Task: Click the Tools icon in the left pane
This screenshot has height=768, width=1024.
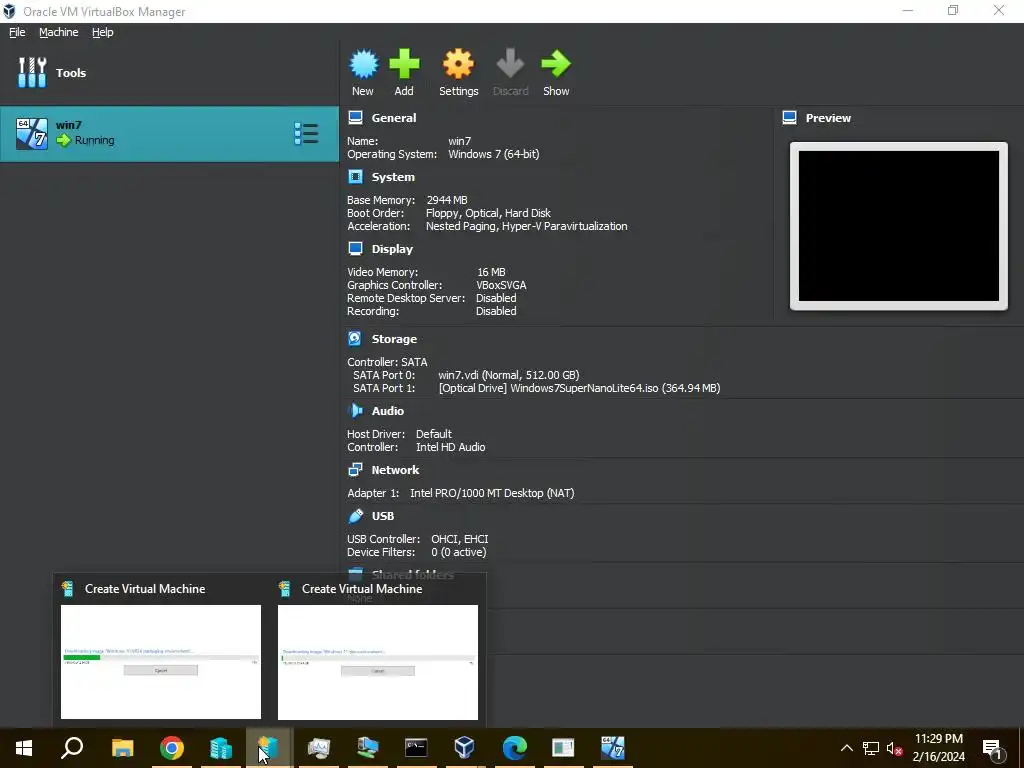Action: (x=32, y=72)
